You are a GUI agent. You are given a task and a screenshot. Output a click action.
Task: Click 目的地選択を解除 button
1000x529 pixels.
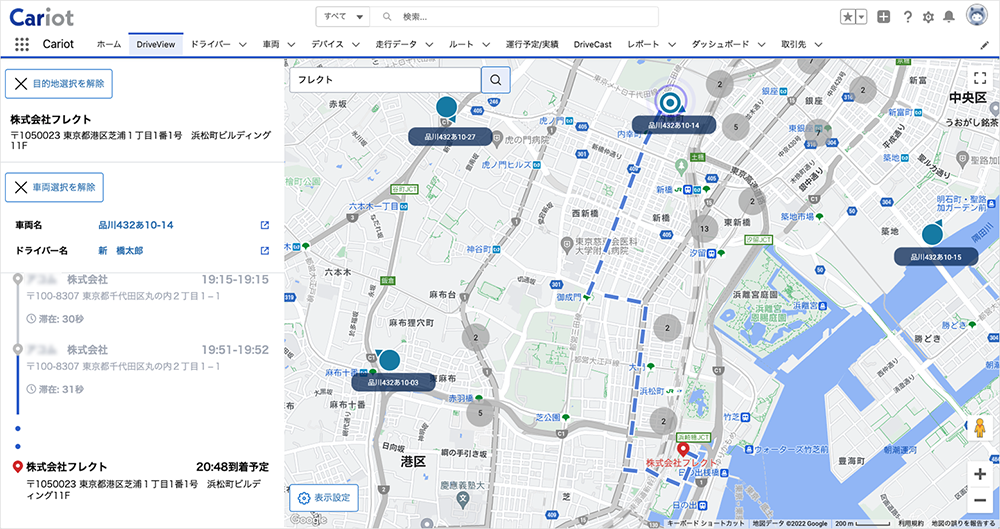(x=59, y=84)
